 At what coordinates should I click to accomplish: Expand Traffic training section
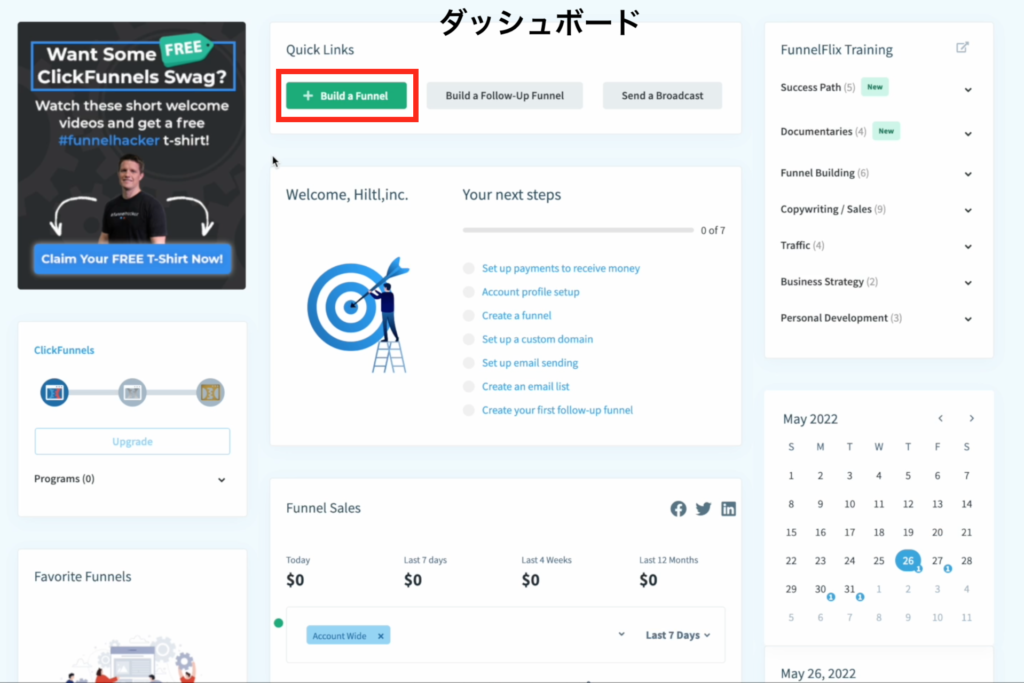[968, 246]
